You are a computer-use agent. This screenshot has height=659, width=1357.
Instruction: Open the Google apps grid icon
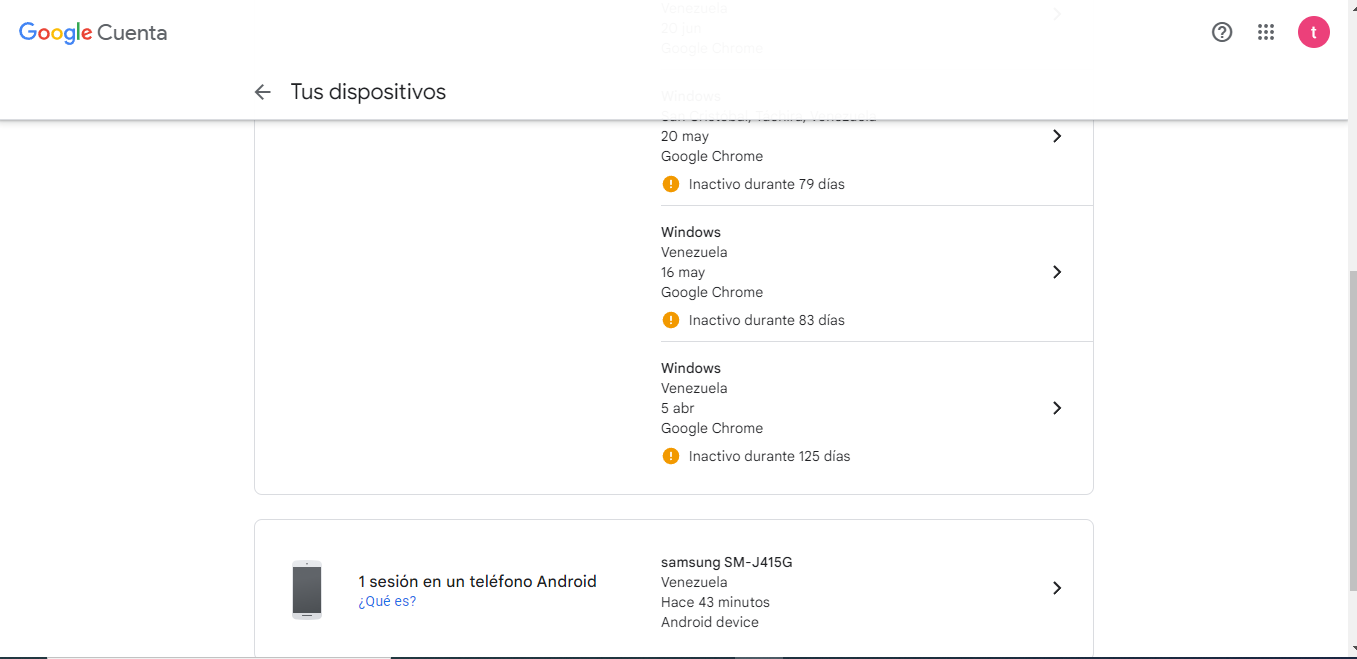point(1266,32)
